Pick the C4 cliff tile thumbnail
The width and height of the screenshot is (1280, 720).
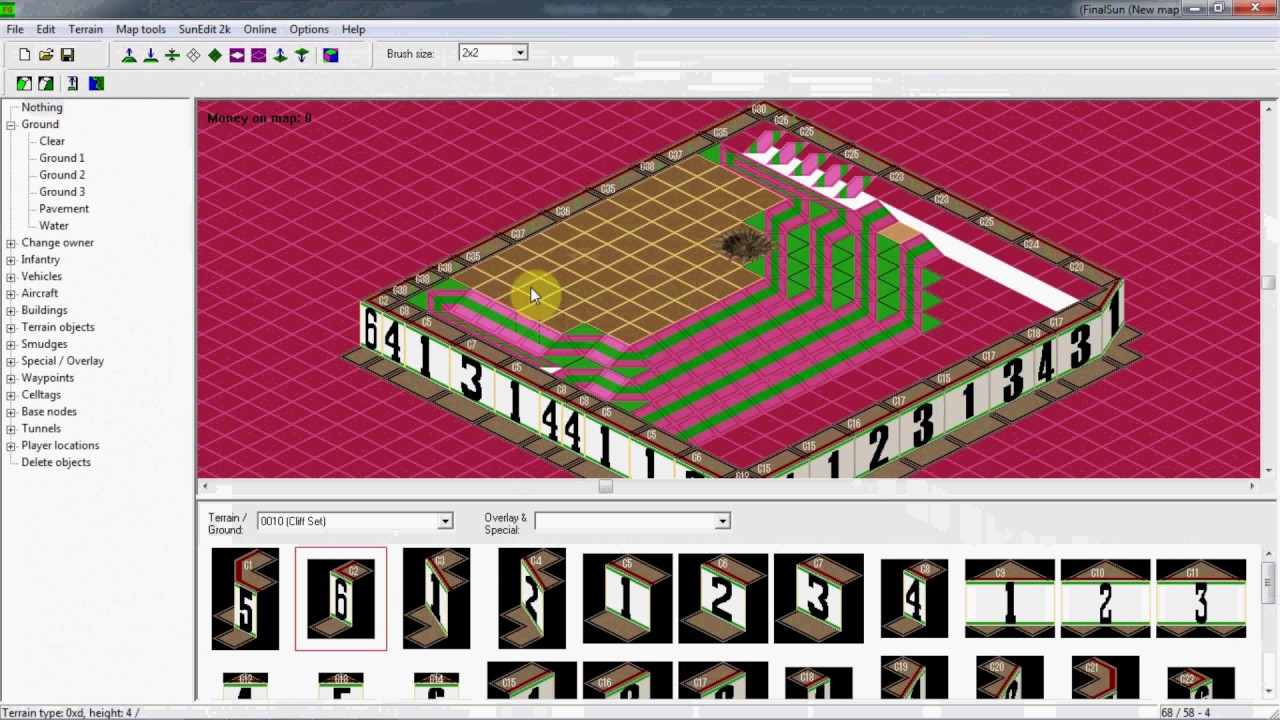(x=532, y=599)
